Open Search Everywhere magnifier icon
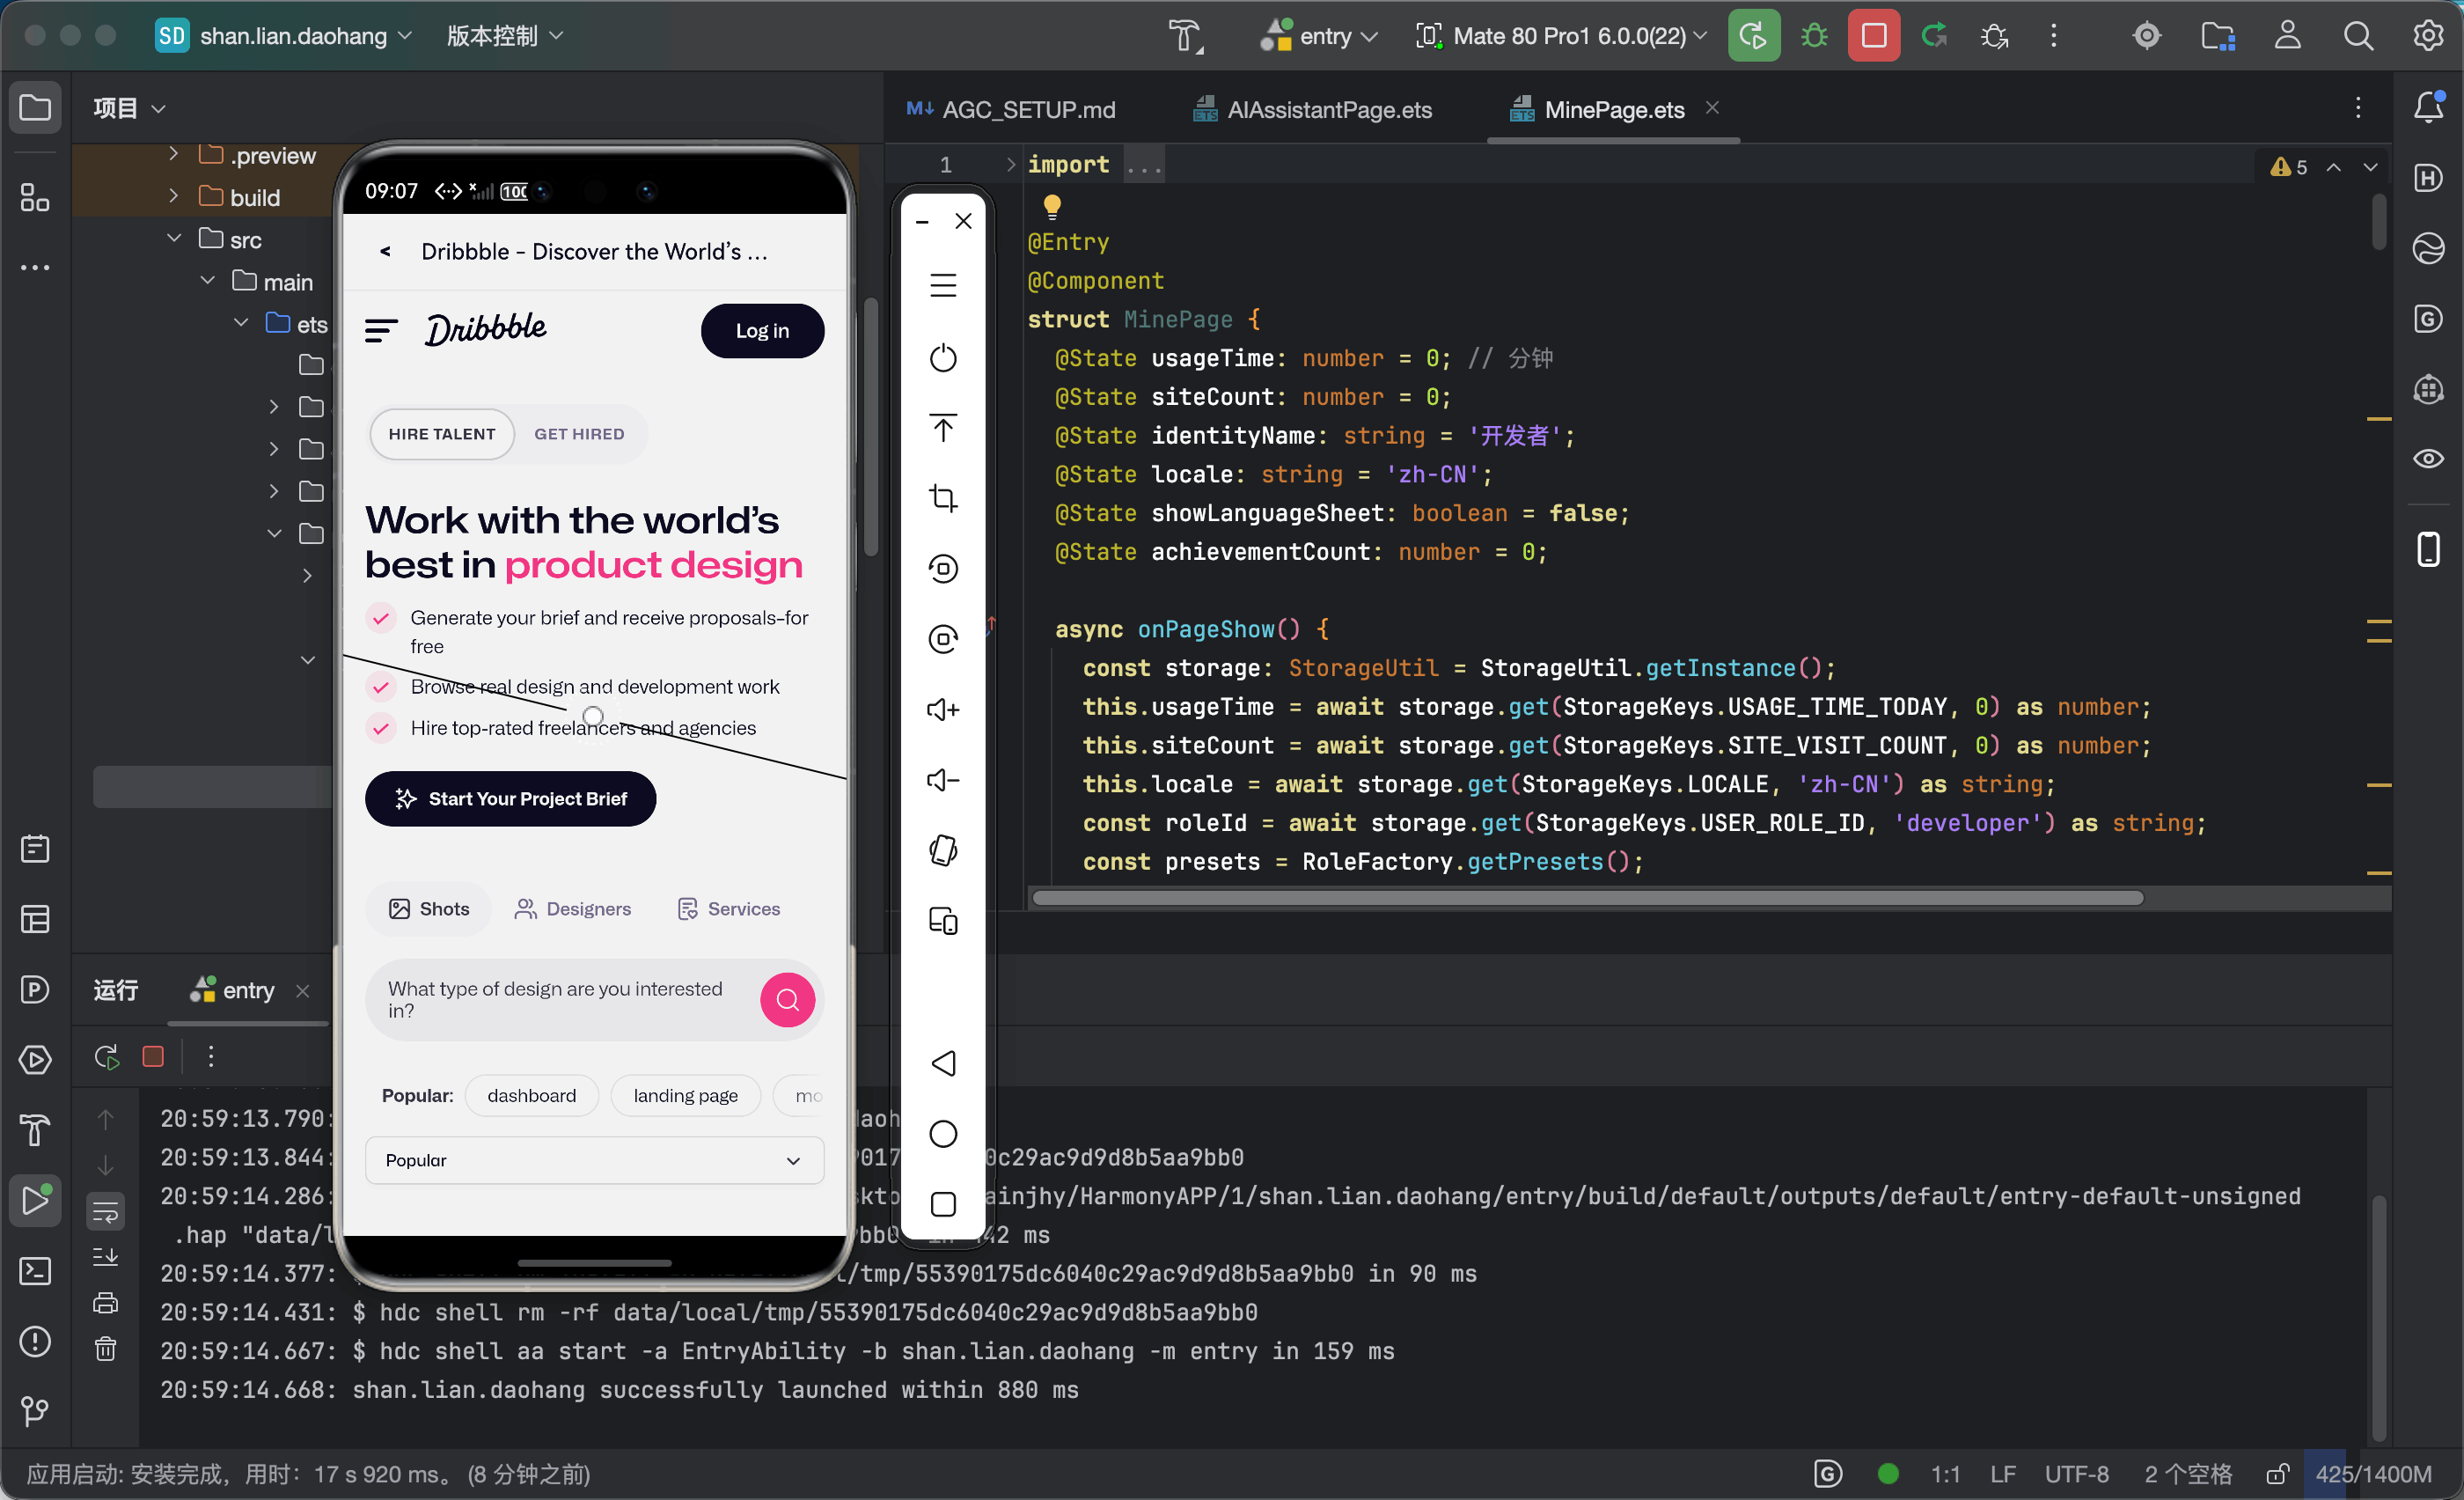2464x1500 pixels. pyautogui.click(x=2358, y=36)
